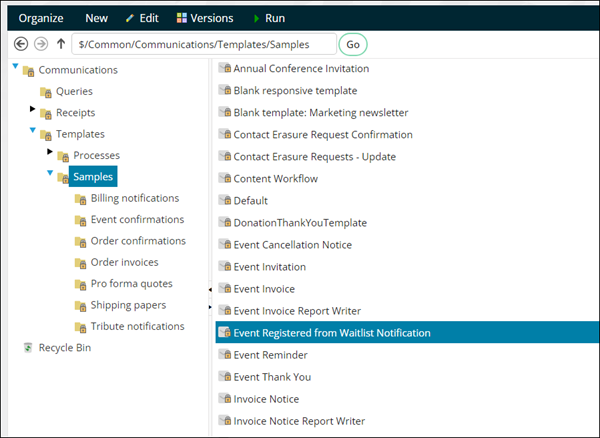Viewport: 600px width, 438px height.
Task: Select the Content Workflow template
Action: [276, 179]
